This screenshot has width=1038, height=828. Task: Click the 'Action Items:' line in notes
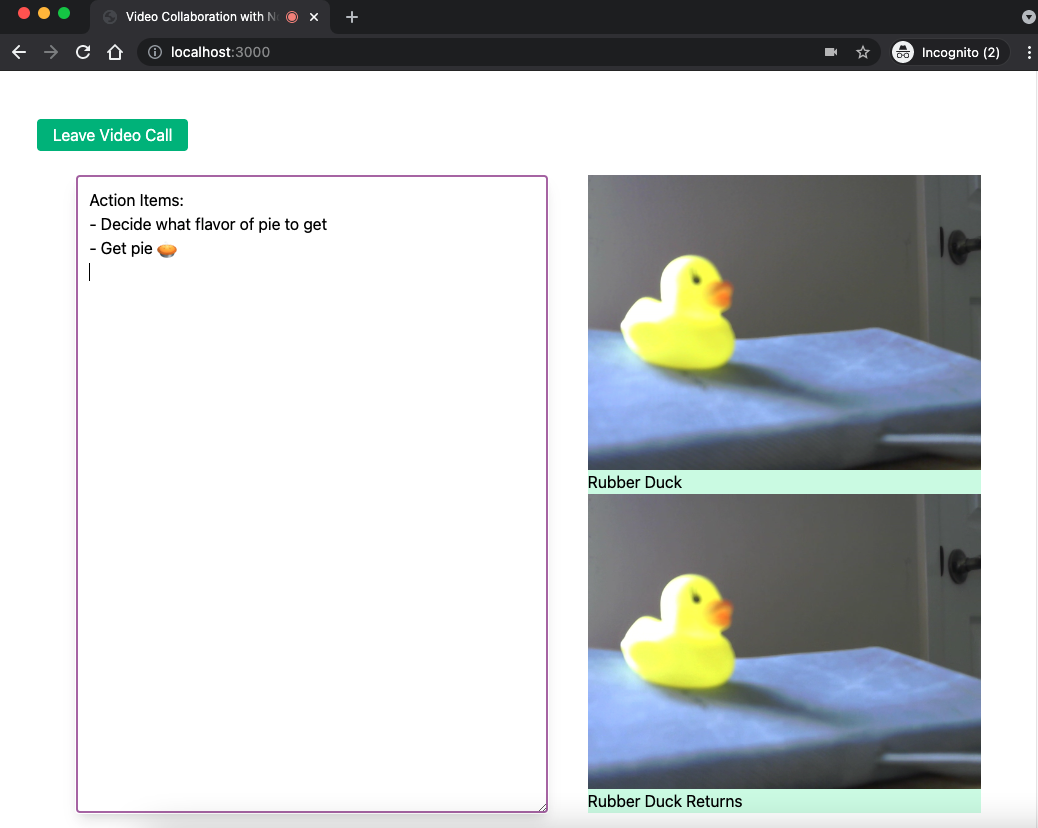pos(136,201)
